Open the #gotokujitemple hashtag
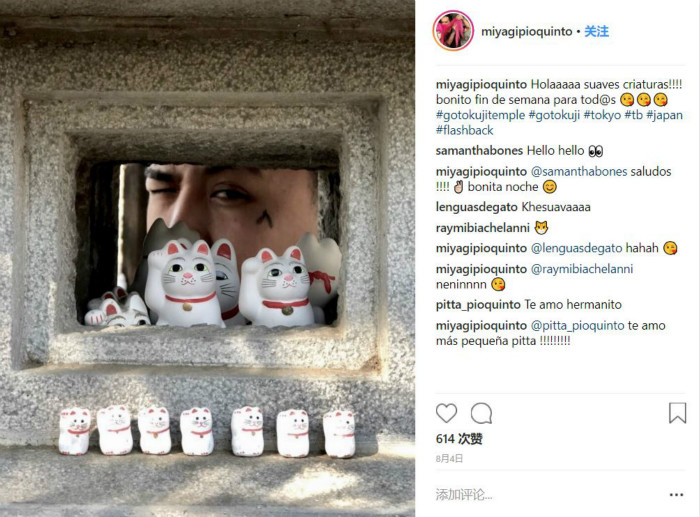Image resolution: width=700 pixels, height=517 pixels. click(480, 115)
